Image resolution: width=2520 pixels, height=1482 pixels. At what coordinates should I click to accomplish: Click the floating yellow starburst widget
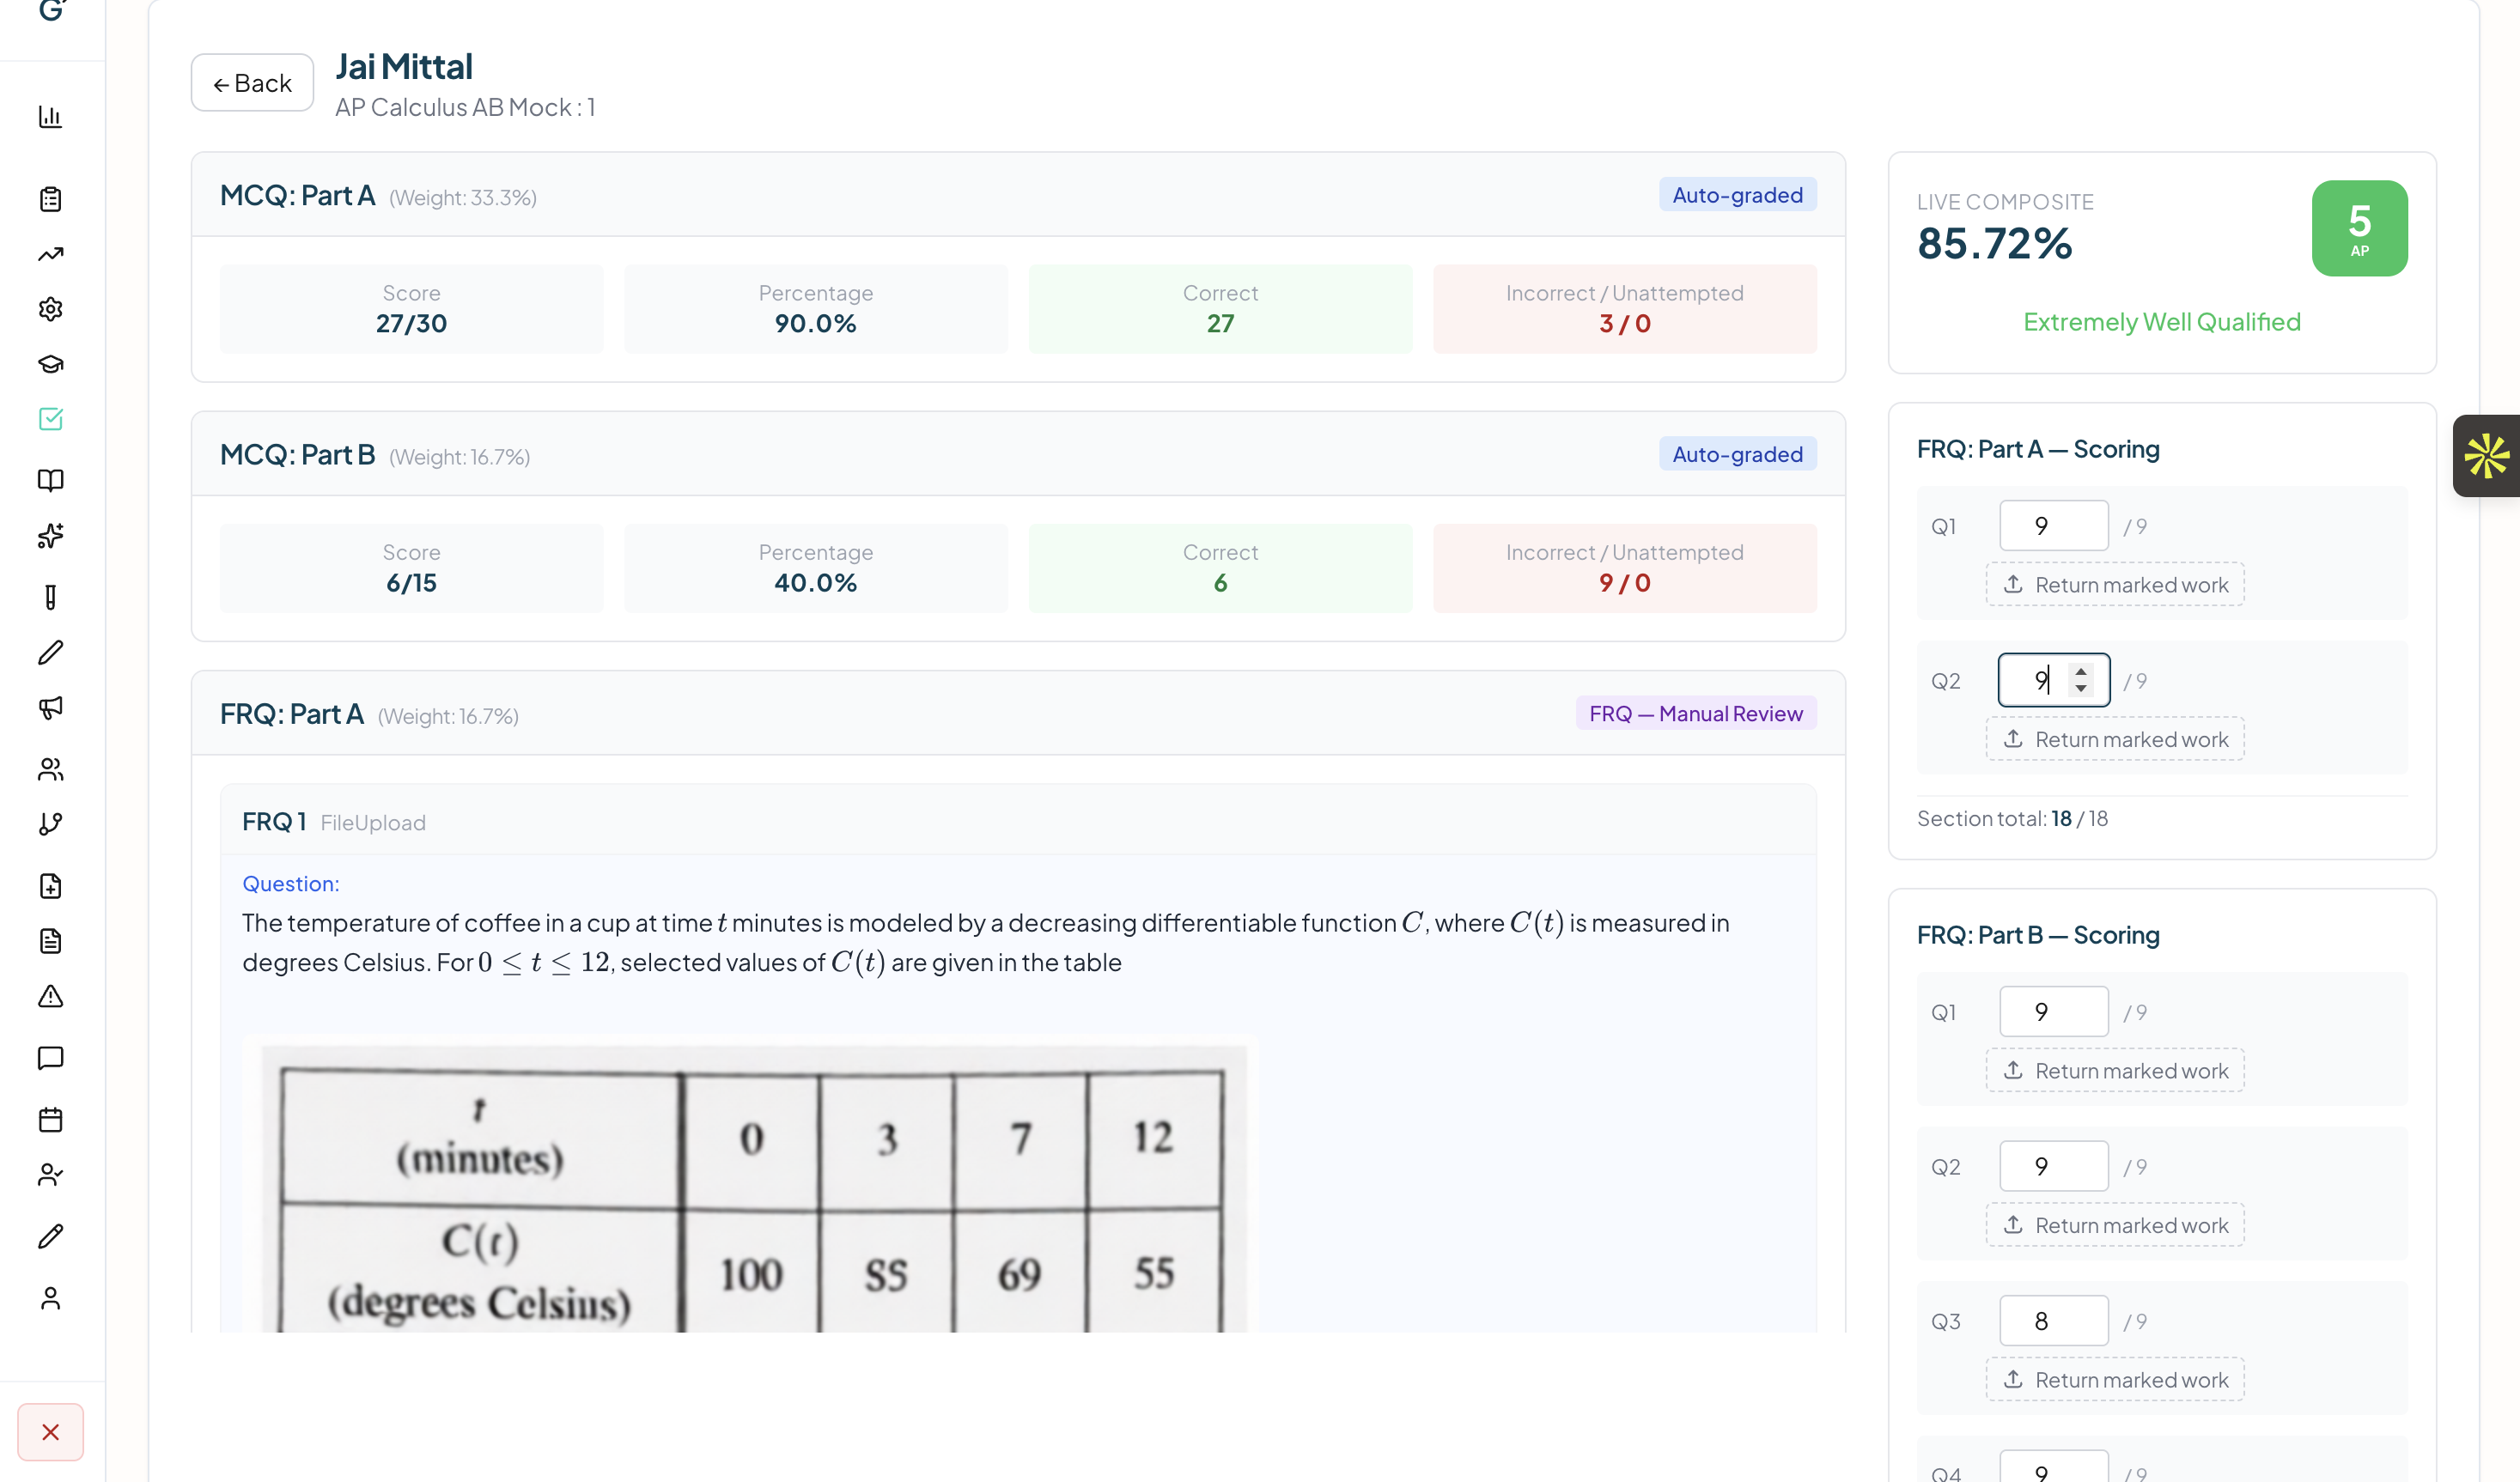[2486, 456]
